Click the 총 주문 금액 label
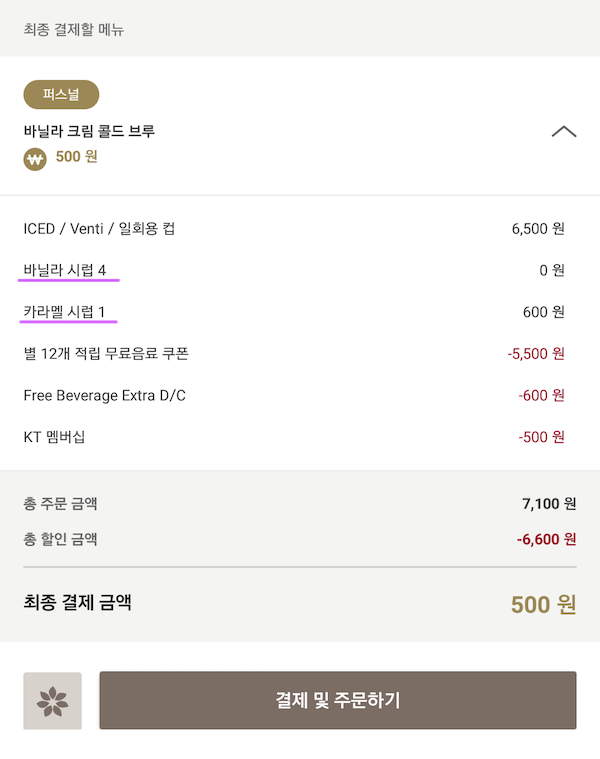The image size is (600, 759). point(60,503)
